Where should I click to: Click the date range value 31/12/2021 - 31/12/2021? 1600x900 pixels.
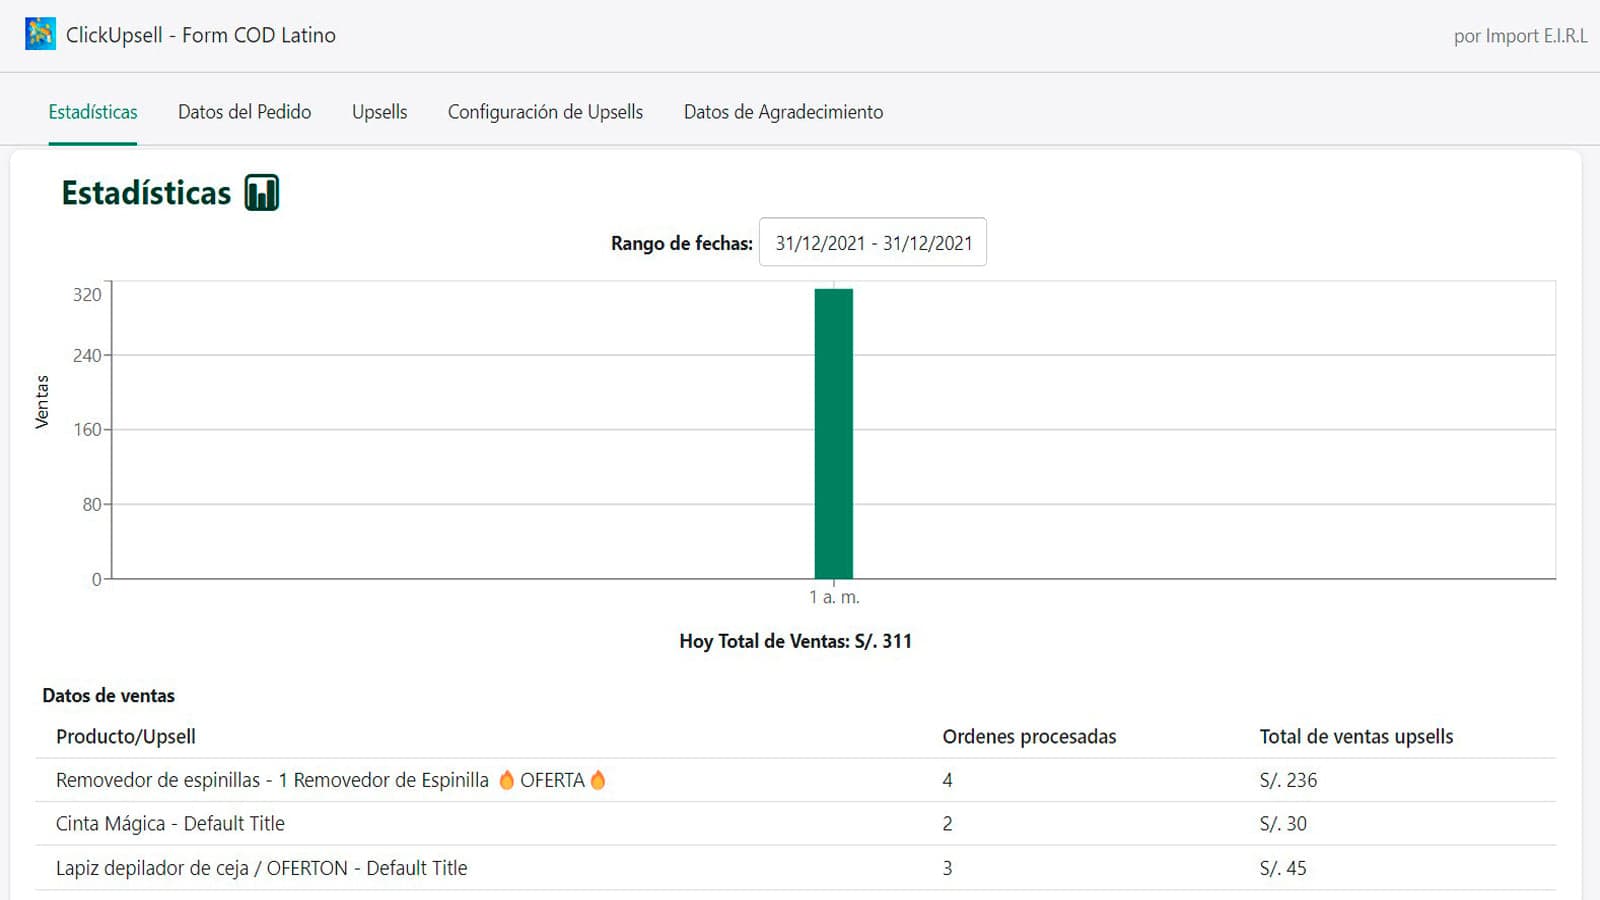(x=871, y=241)
